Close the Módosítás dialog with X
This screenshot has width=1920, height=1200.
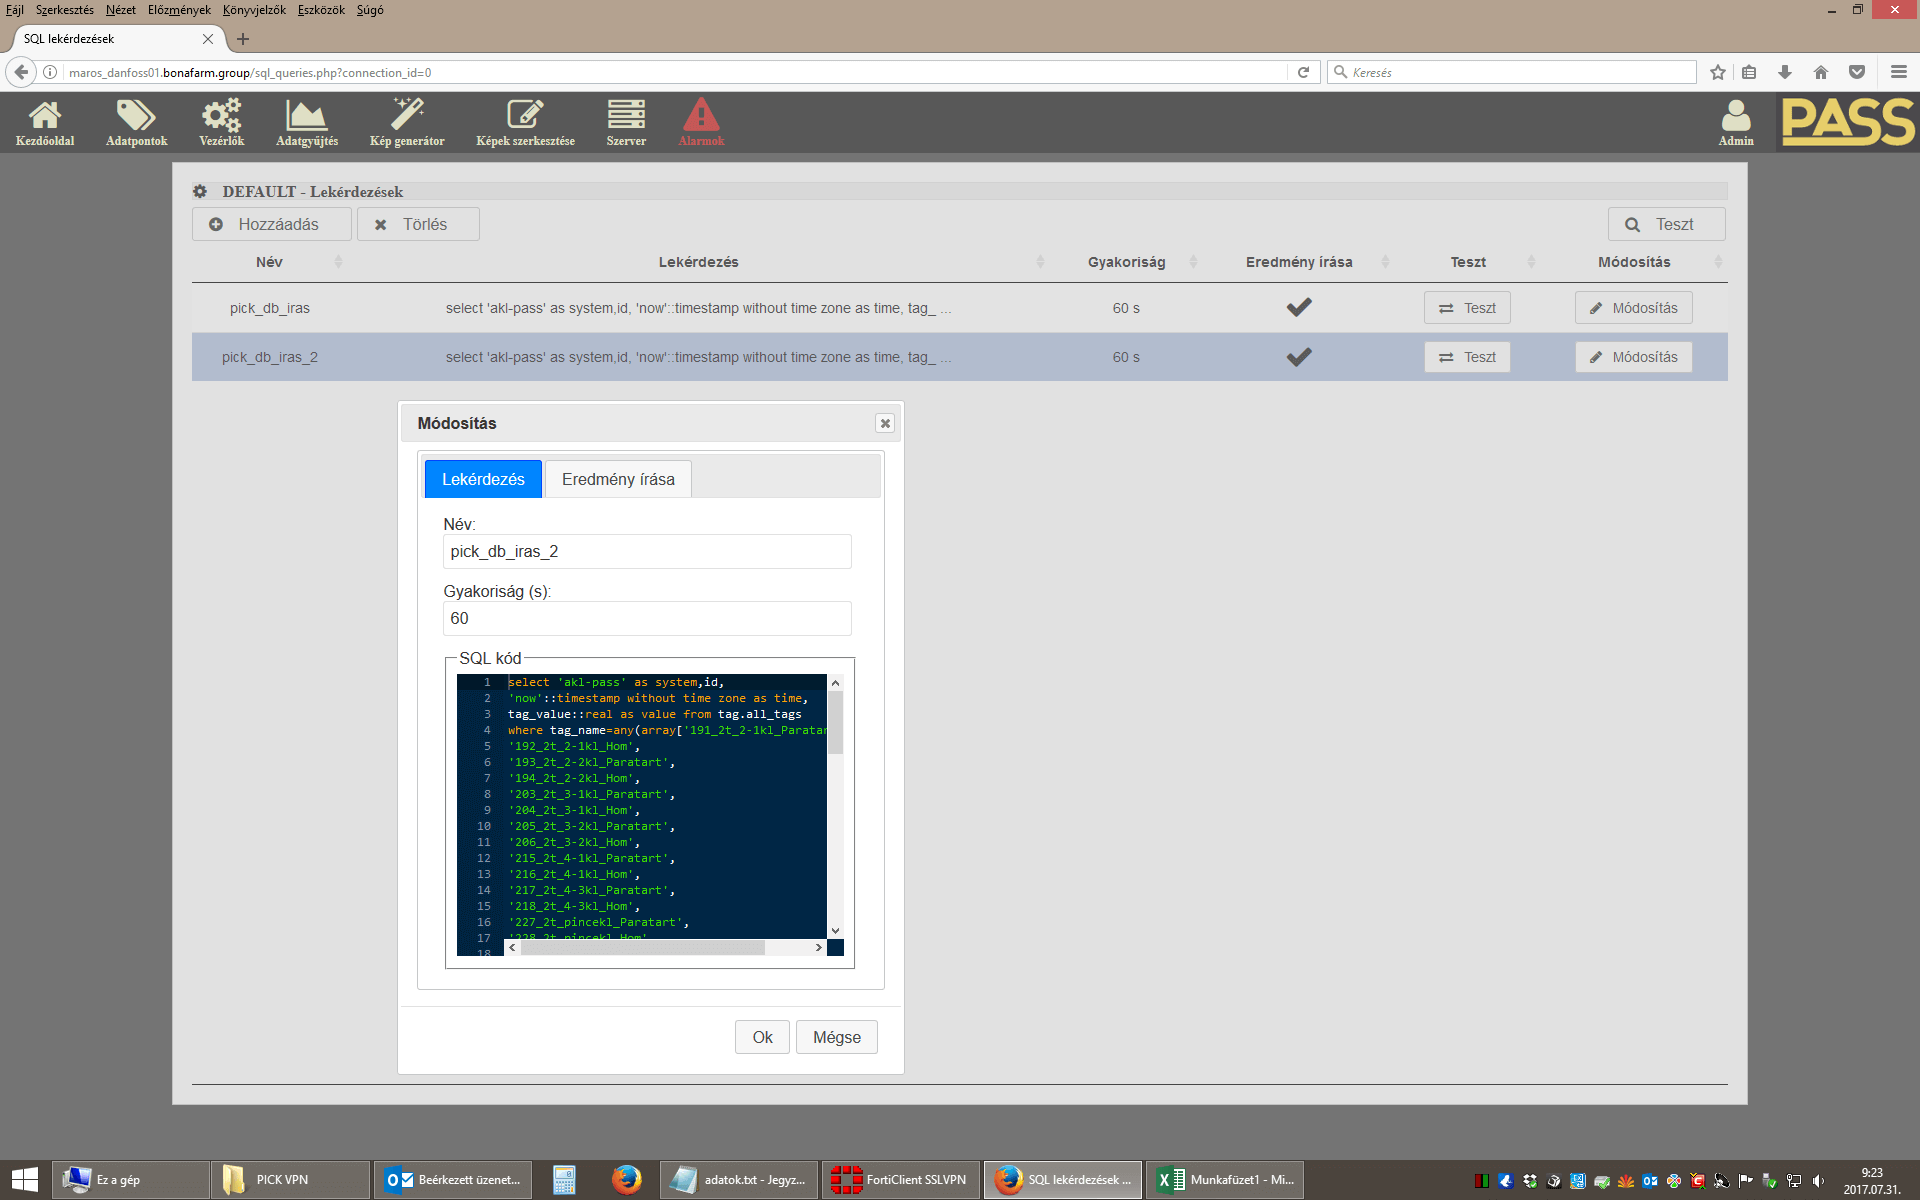point(885,424)
